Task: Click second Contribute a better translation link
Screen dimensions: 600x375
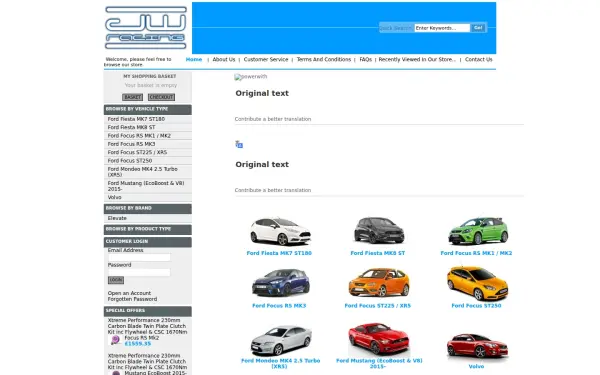Action: point(273,190)
